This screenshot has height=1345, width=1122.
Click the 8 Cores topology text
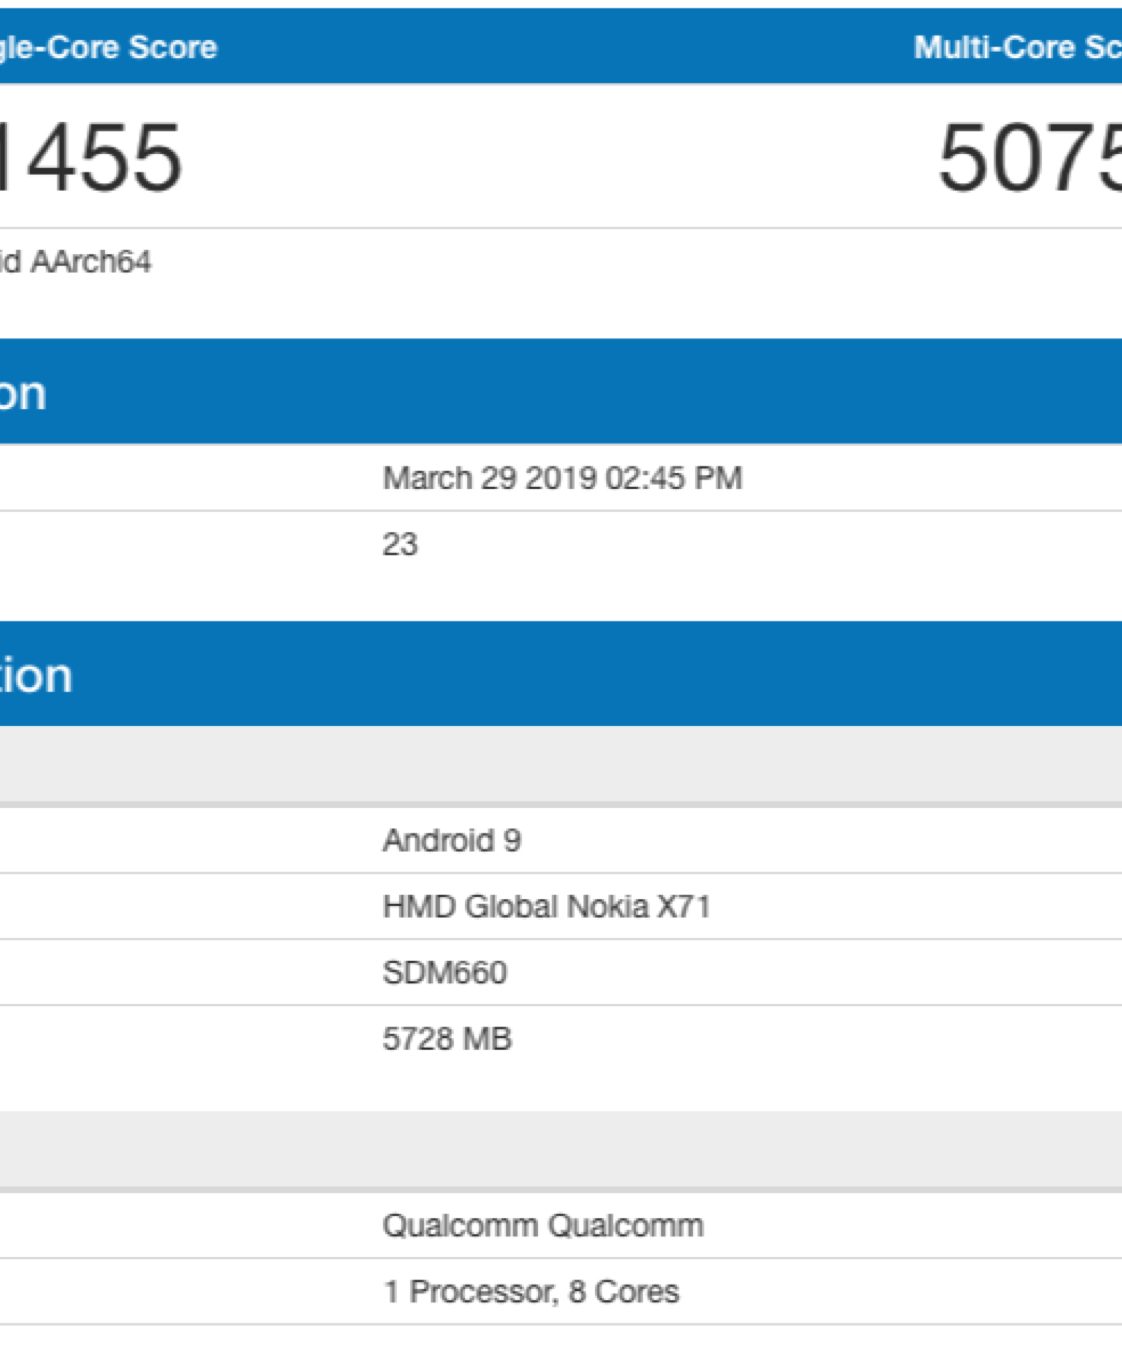[x=624, y=1291]
